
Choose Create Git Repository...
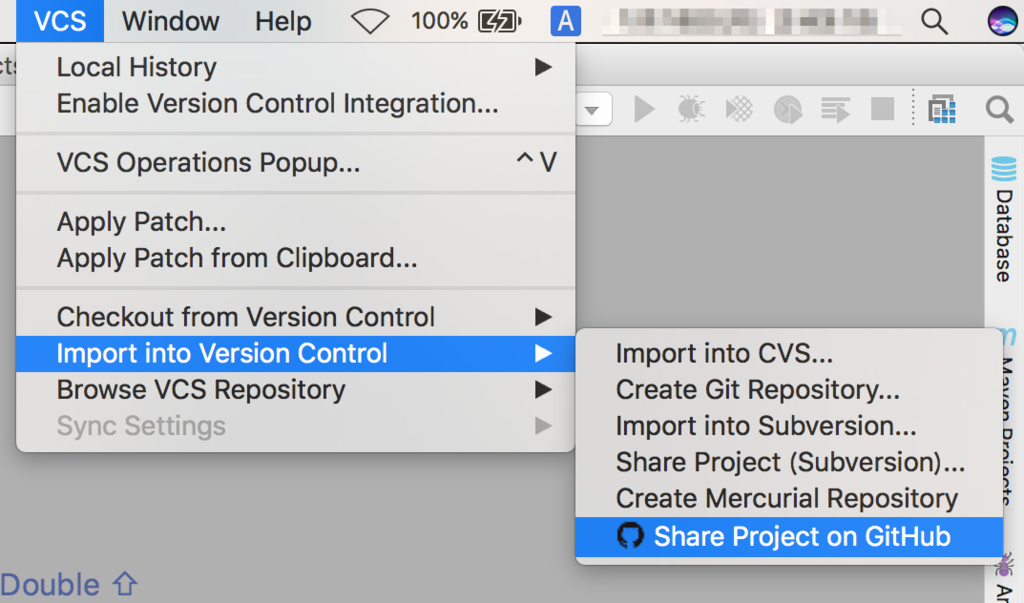tap(757, 389)
